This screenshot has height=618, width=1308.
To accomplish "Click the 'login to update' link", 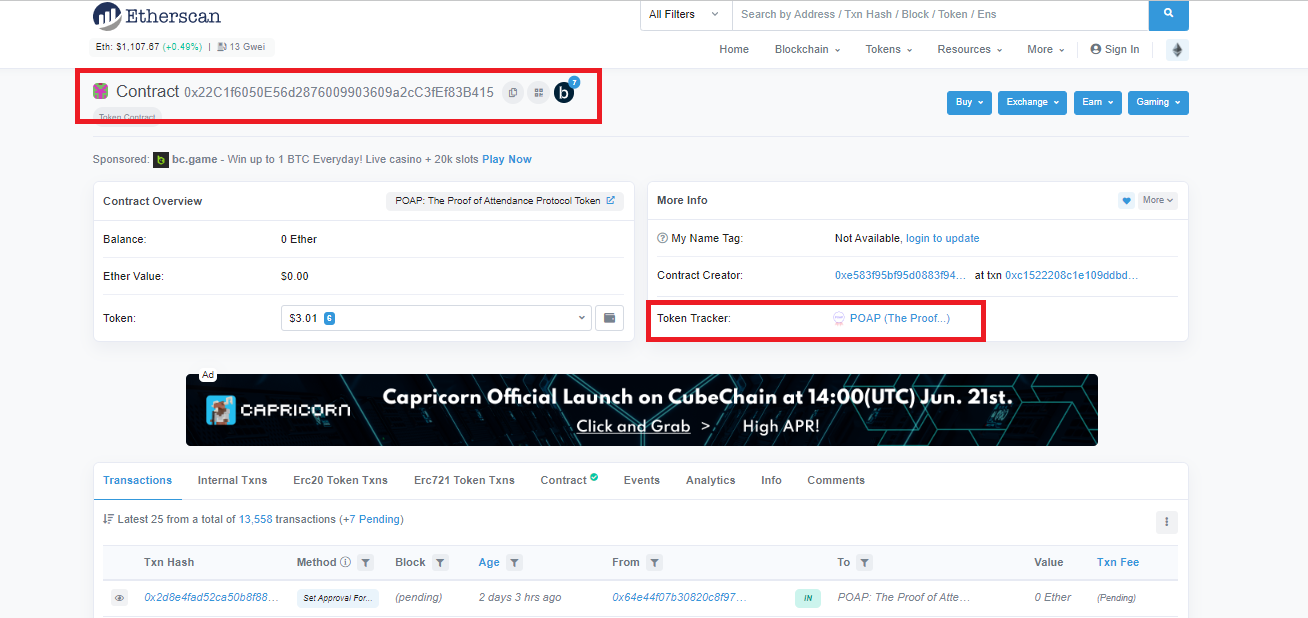I will click(943, 238).
